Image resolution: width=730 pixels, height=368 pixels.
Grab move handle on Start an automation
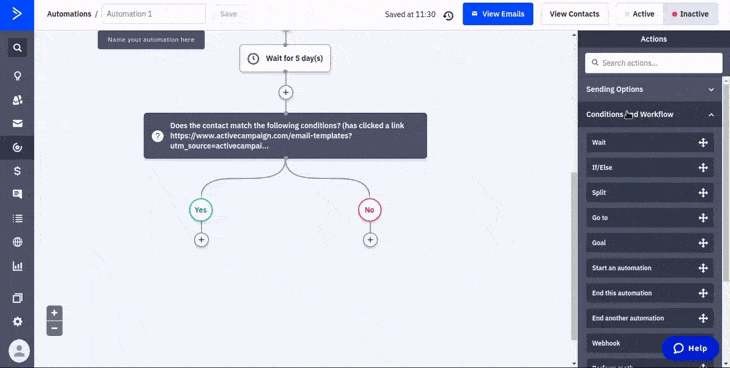pyautogui.click(x=703, y=268)
